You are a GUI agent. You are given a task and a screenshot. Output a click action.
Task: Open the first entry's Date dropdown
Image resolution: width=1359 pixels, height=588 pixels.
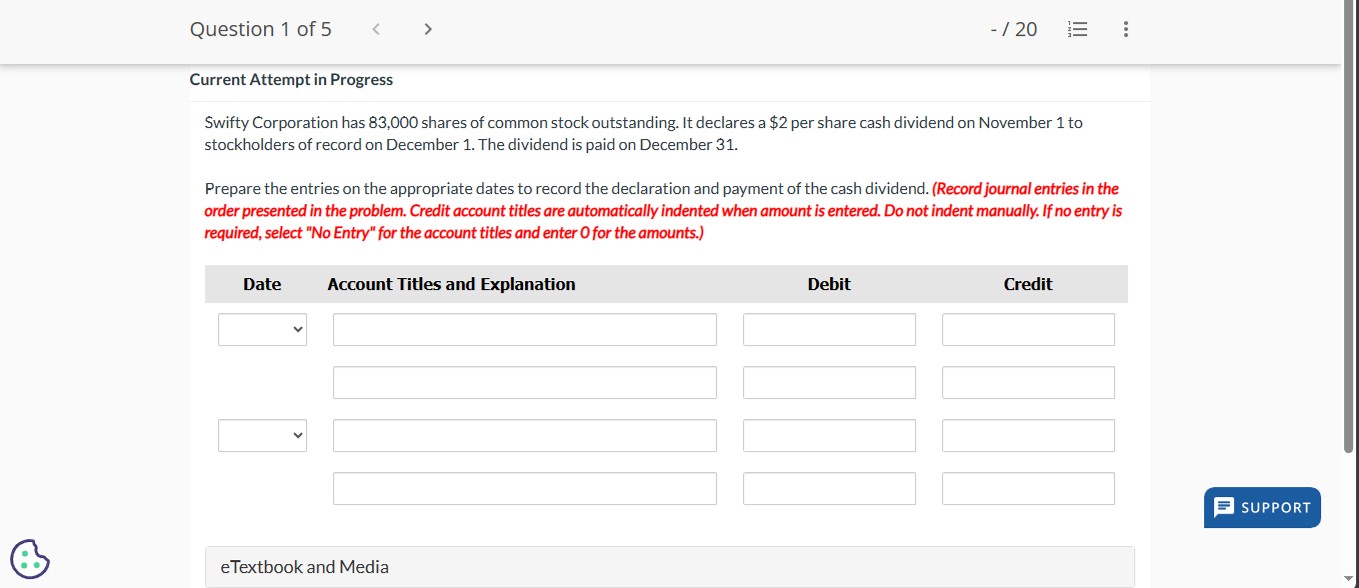(262, 328)
